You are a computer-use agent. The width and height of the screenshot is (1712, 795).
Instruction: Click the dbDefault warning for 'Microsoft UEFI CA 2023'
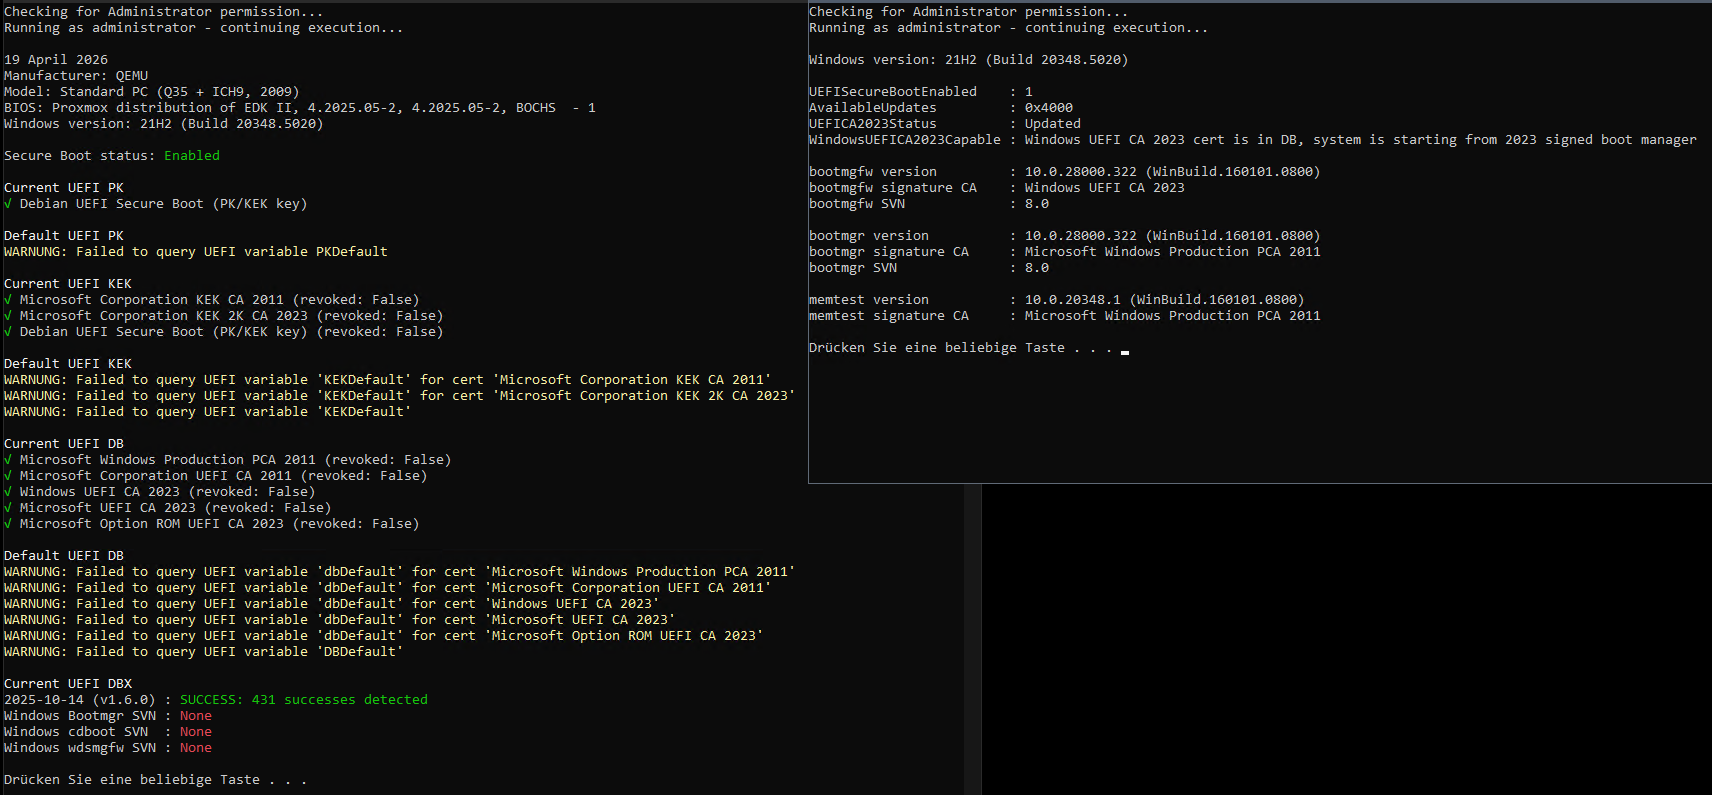pyautogui.click(x=340, y=620)
